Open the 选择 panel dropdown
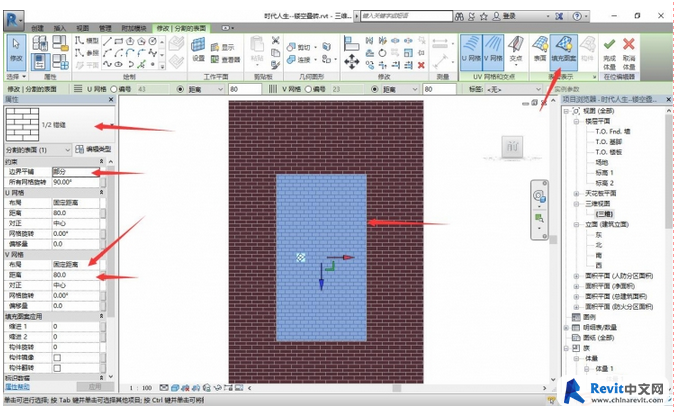This screenshot has height=412, width=674. click(x=17, y=77)
